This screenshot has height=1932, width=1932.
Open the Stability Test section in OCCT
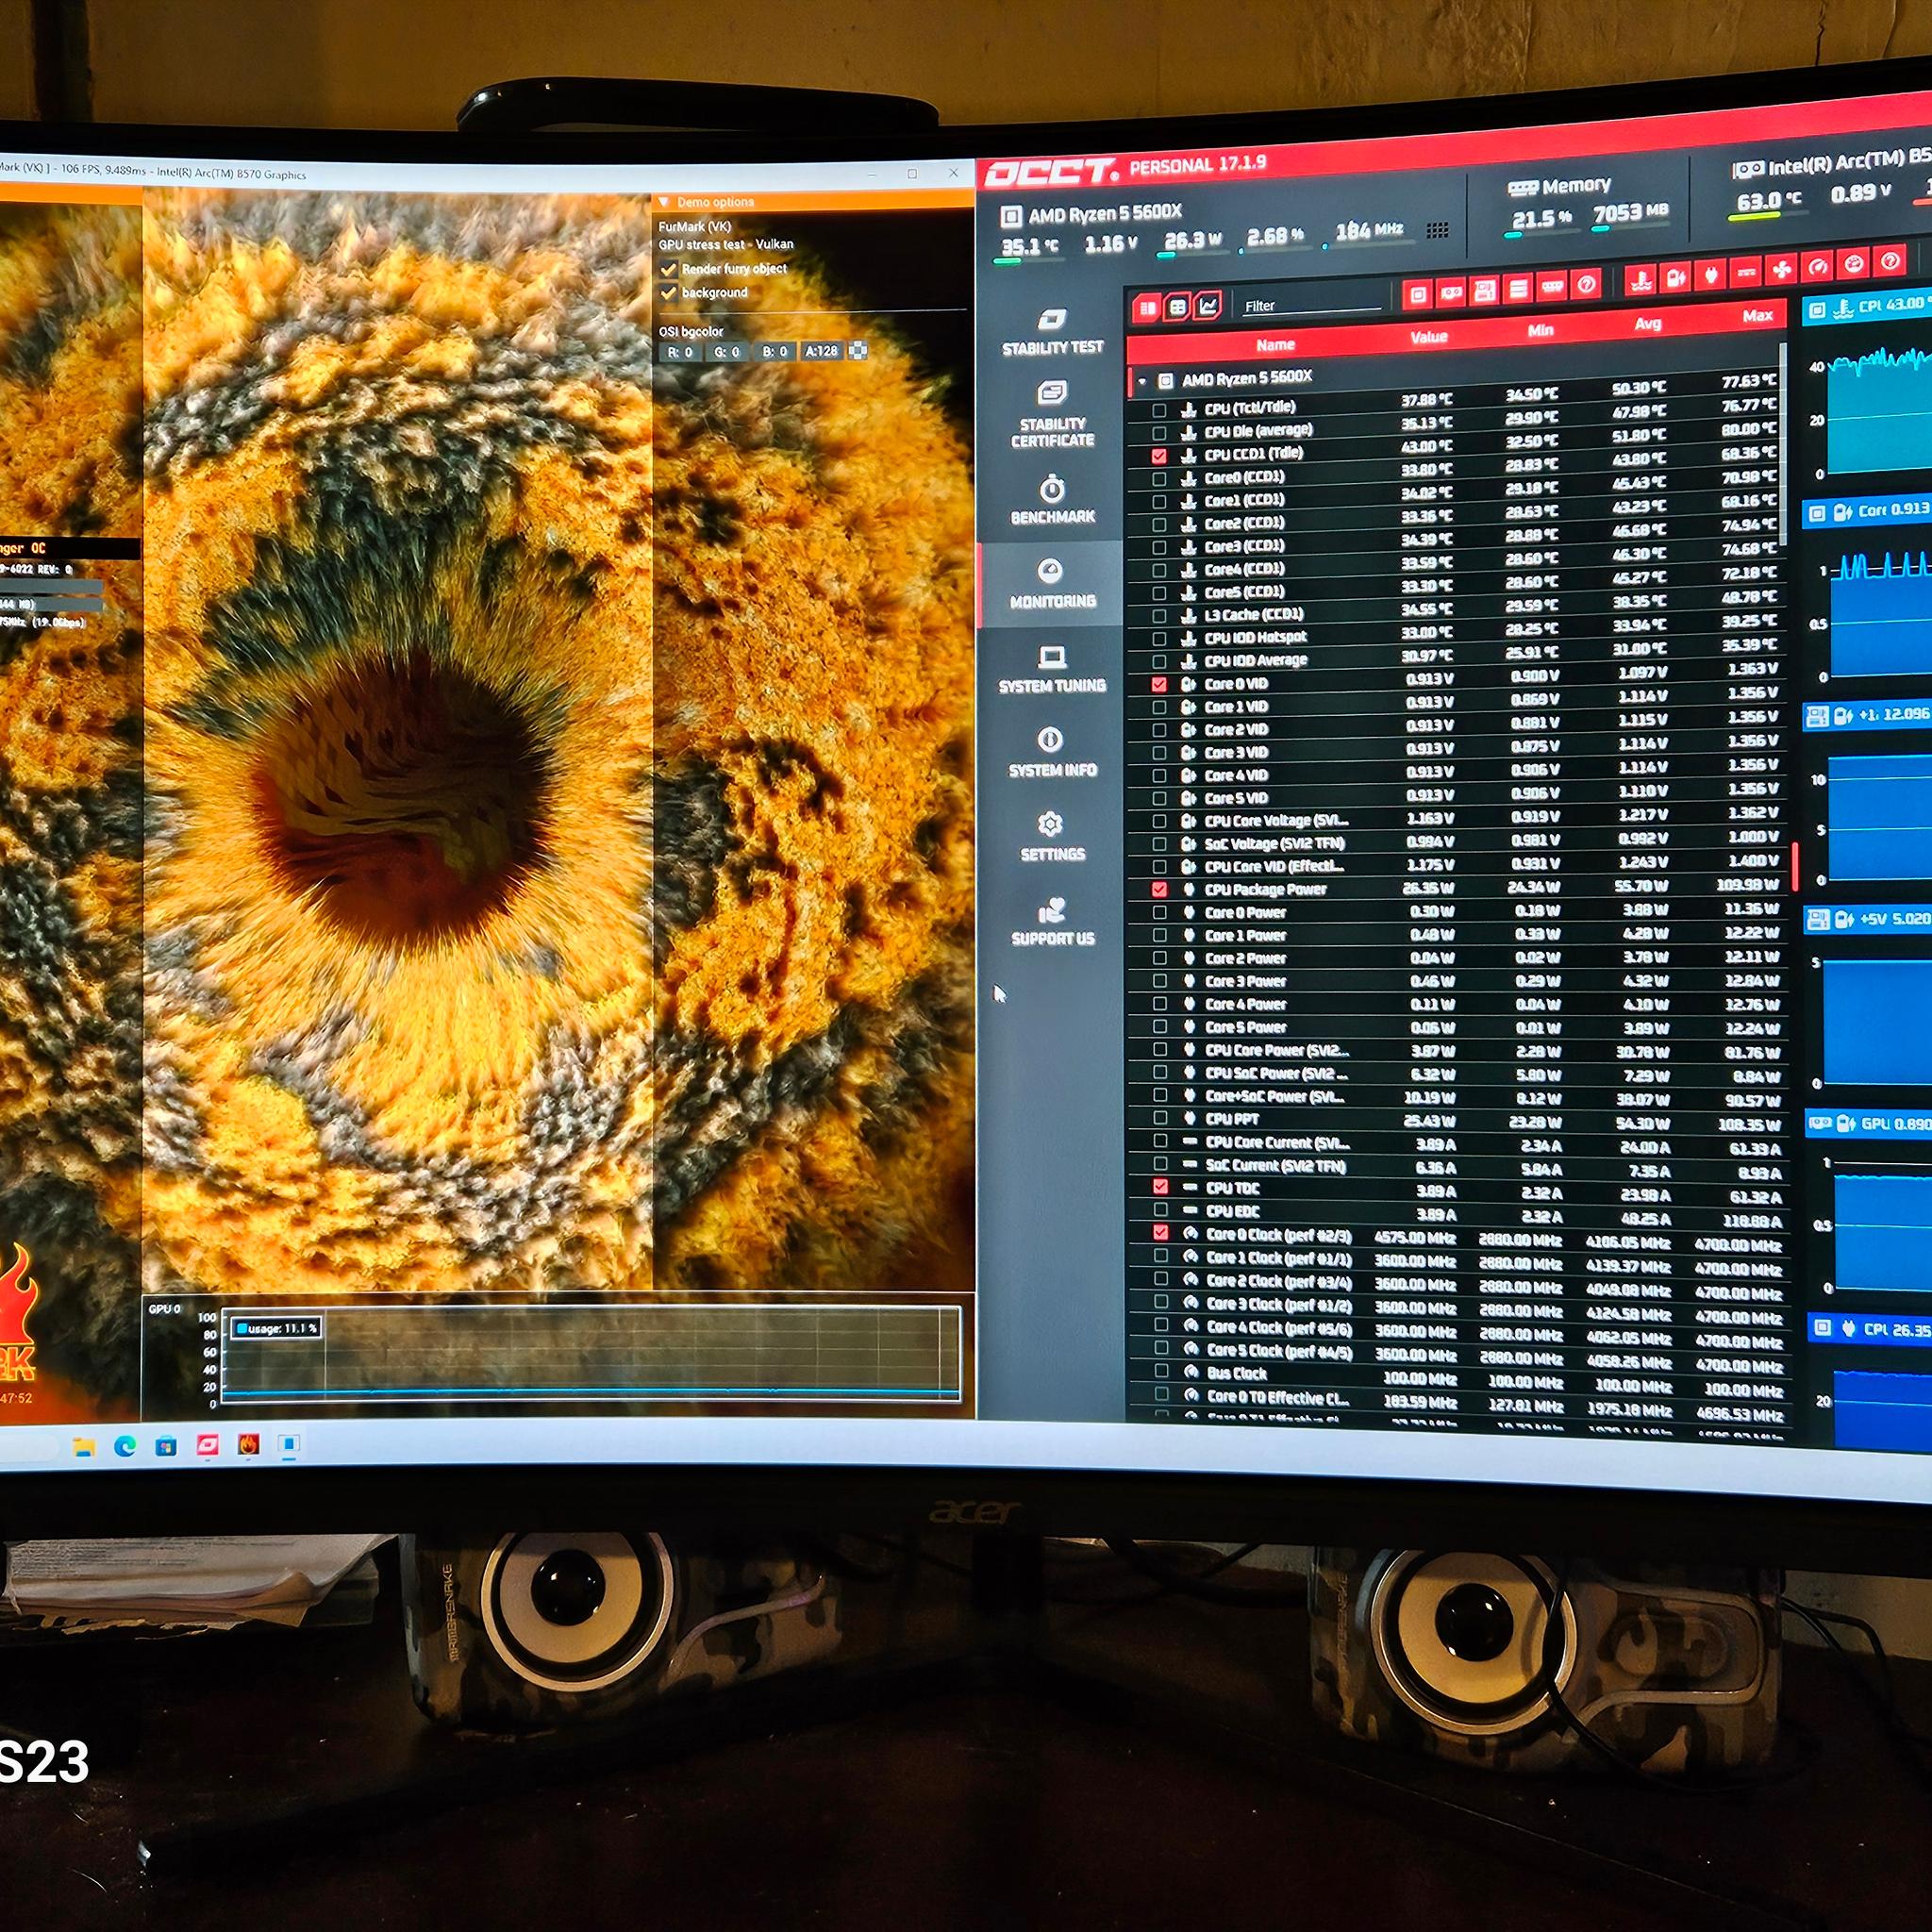click(1052, 331)
